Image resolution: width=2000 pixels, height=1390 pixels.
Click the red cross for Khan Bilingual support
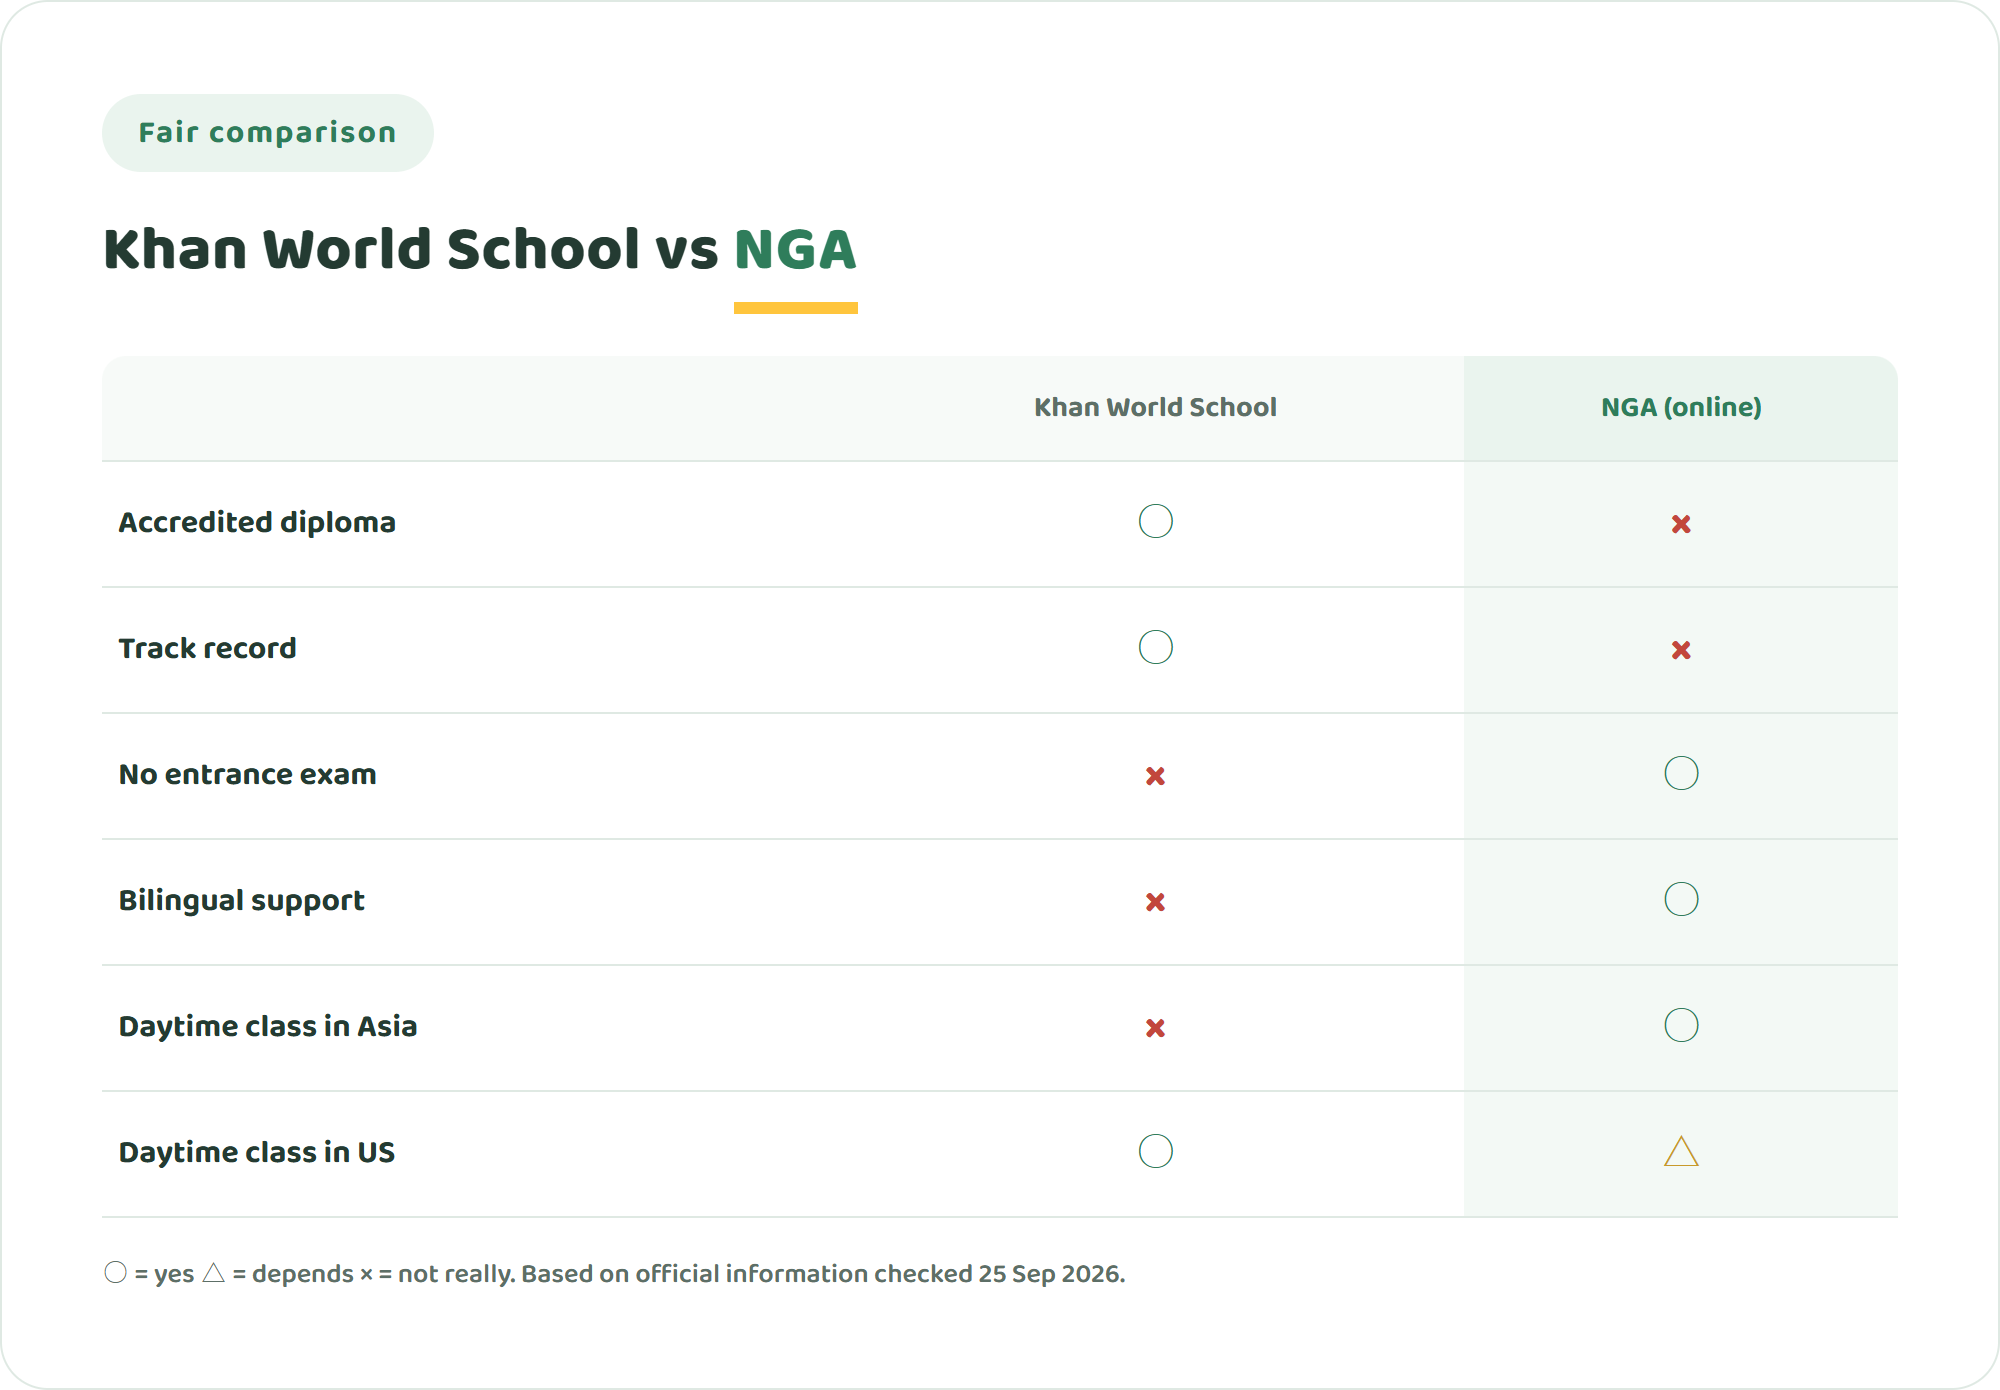click(x=1155, y=902)
